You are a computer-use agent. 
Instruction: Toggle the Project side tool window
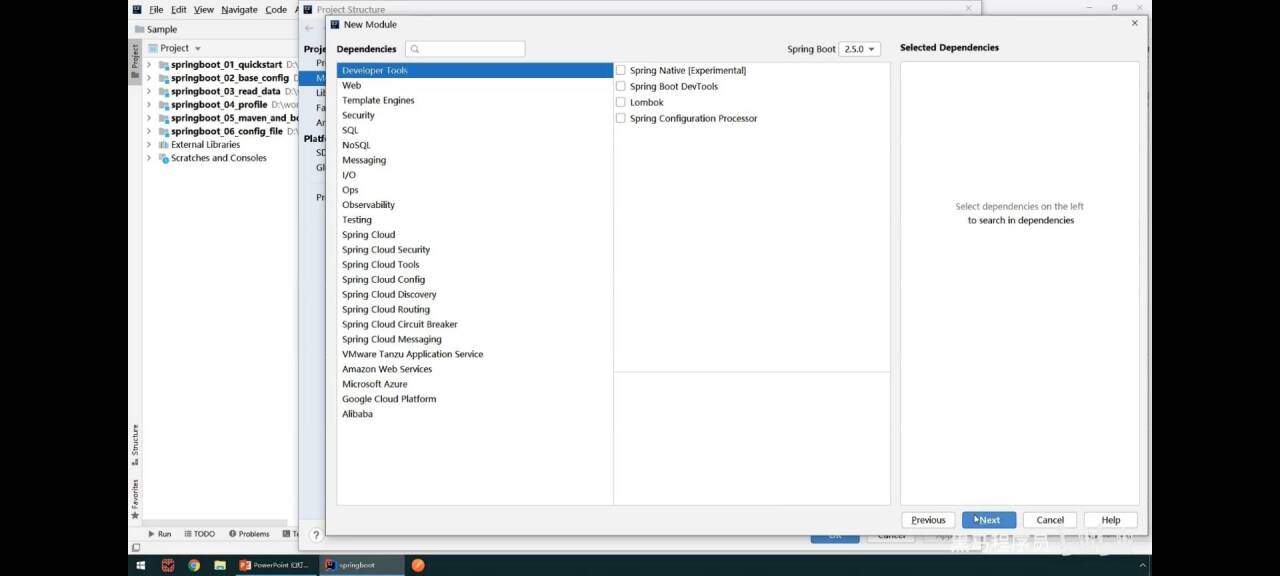(x=135, y=62)
